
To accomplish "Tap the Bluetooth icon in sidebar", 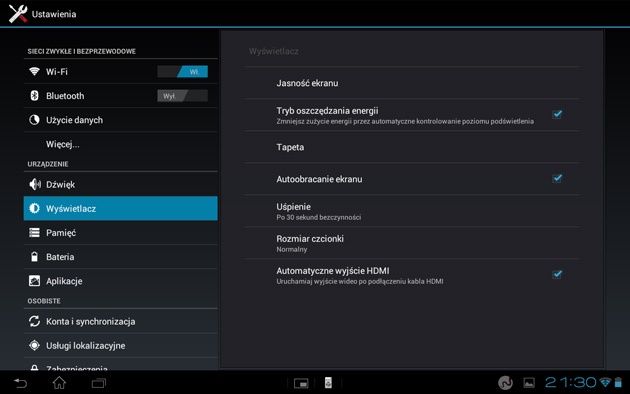I will pos(35,96).
